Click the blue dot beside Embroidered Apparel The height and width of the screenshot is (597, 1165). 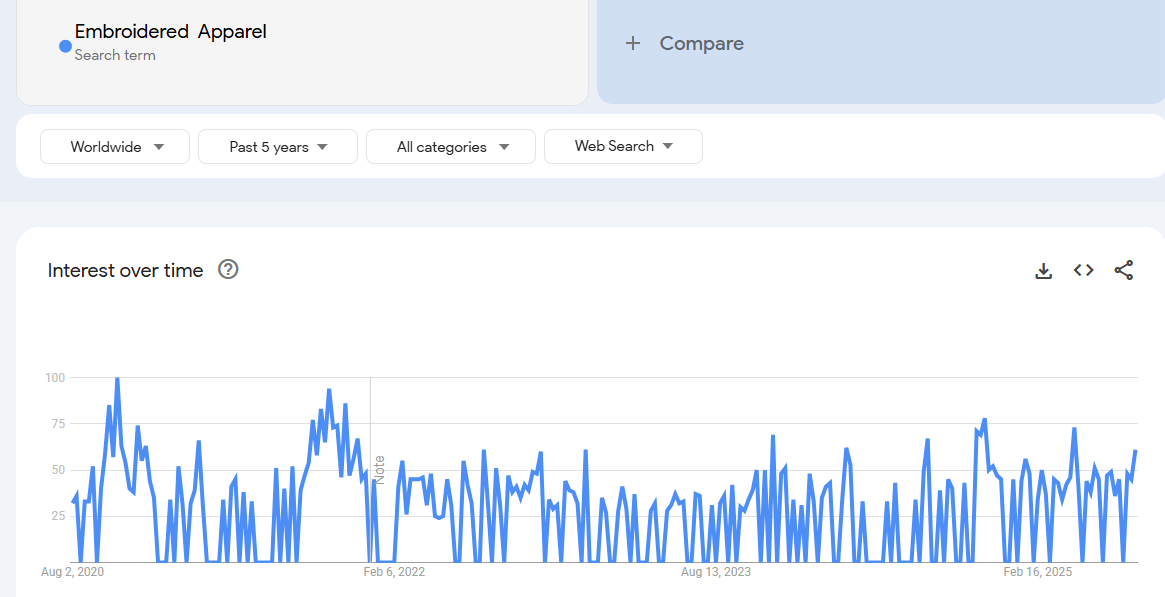(x=65, y=45)
